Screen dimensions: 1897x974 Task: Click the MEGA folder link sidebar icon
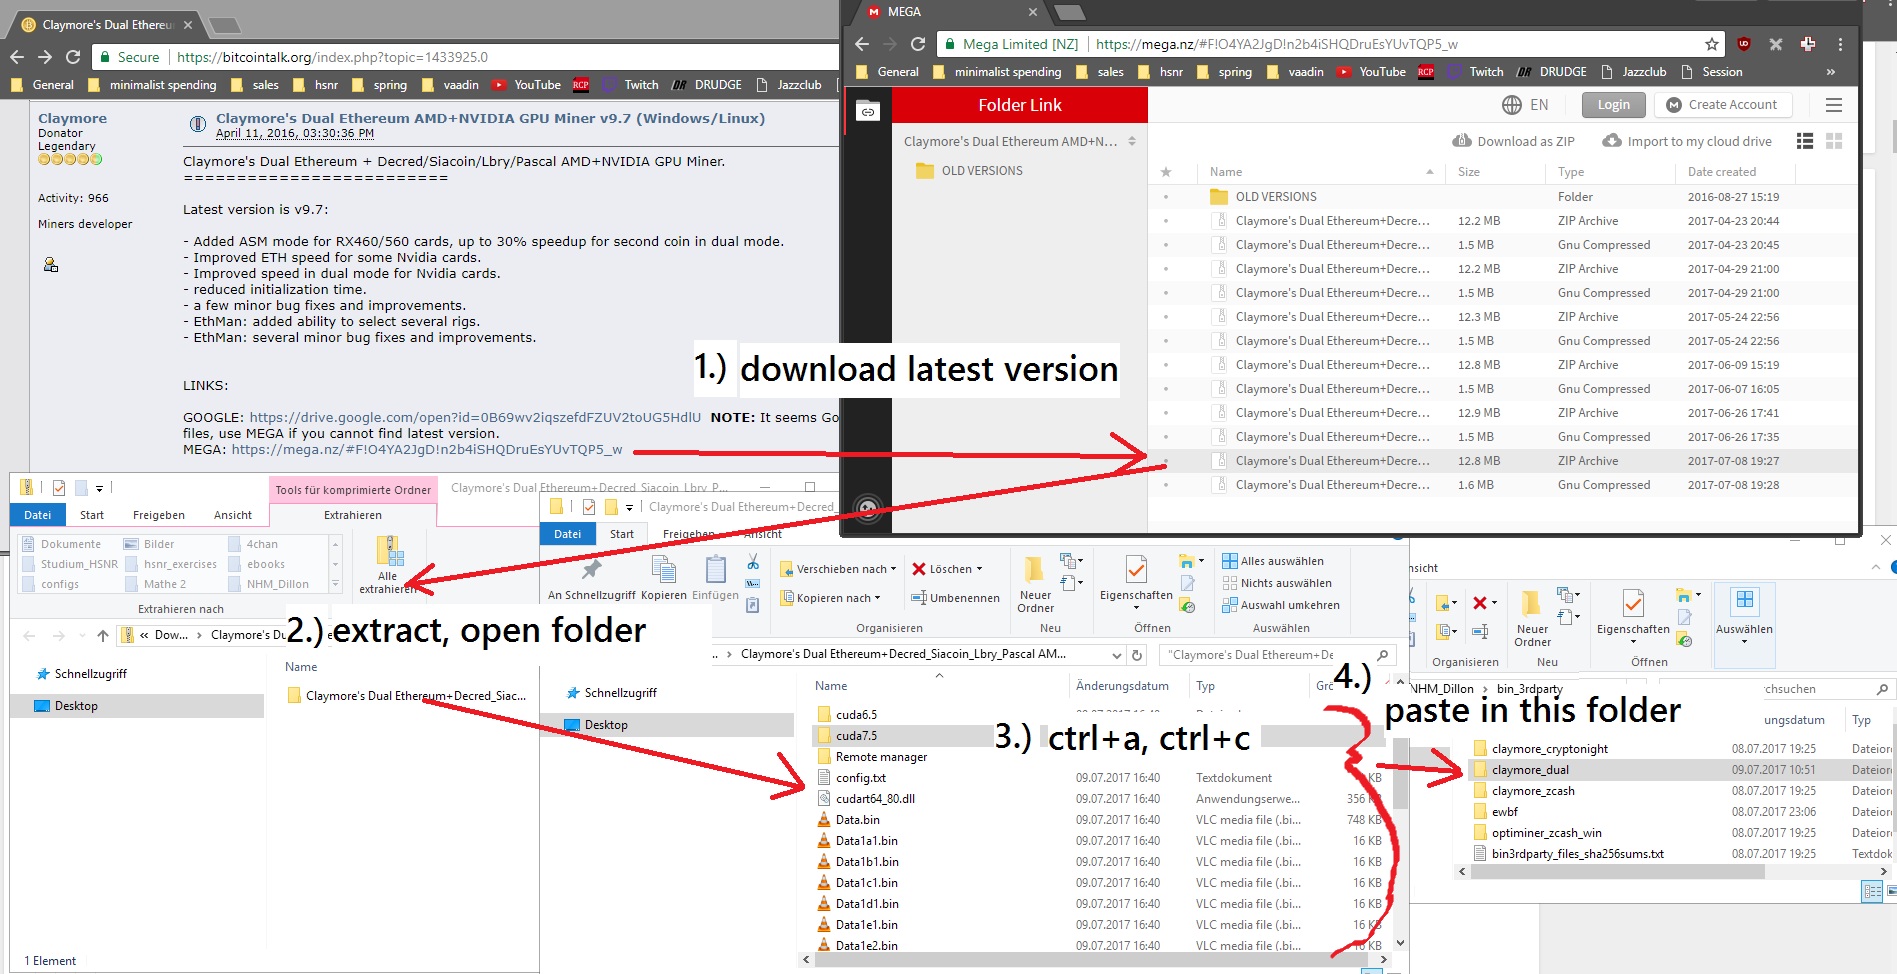point(867,111)
